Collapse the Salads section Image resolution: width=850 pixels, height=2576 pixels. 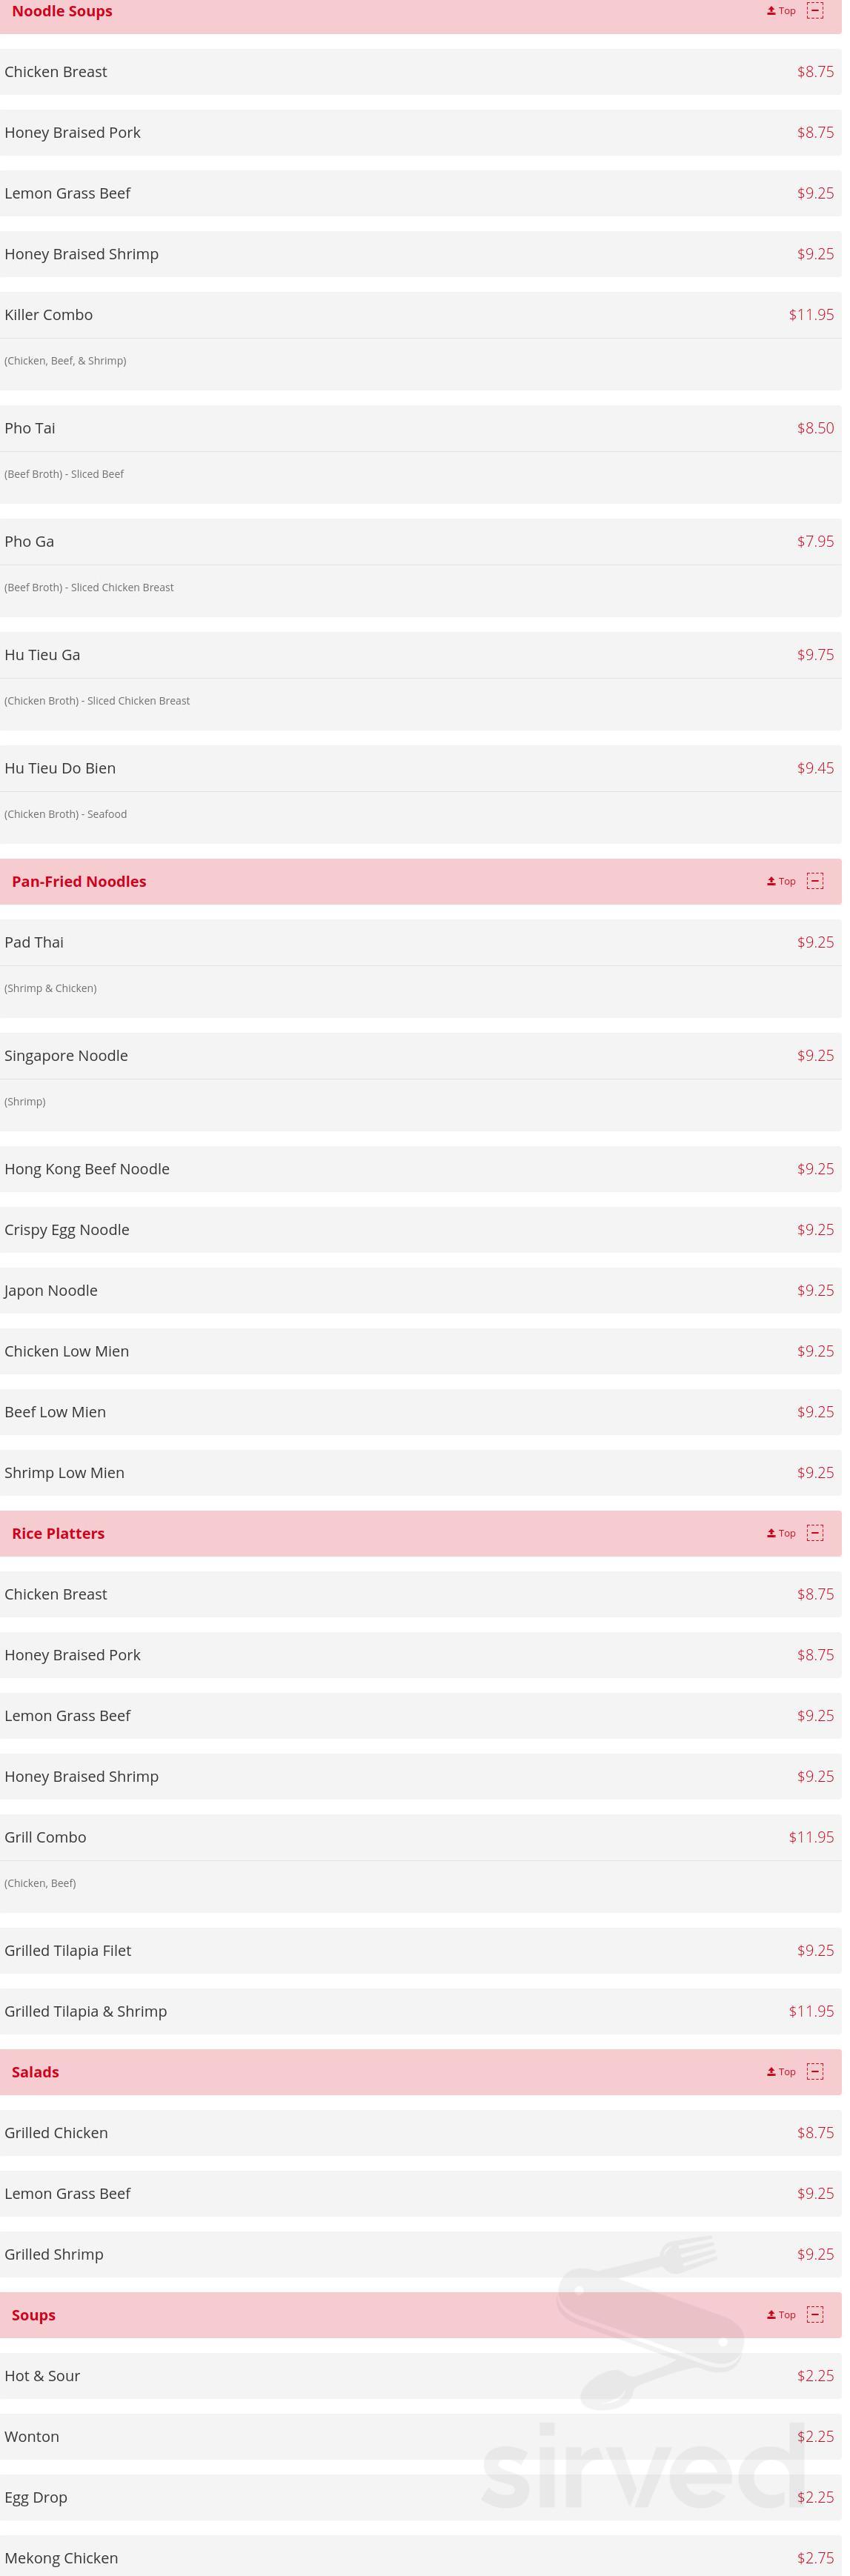click(815, 2072)
